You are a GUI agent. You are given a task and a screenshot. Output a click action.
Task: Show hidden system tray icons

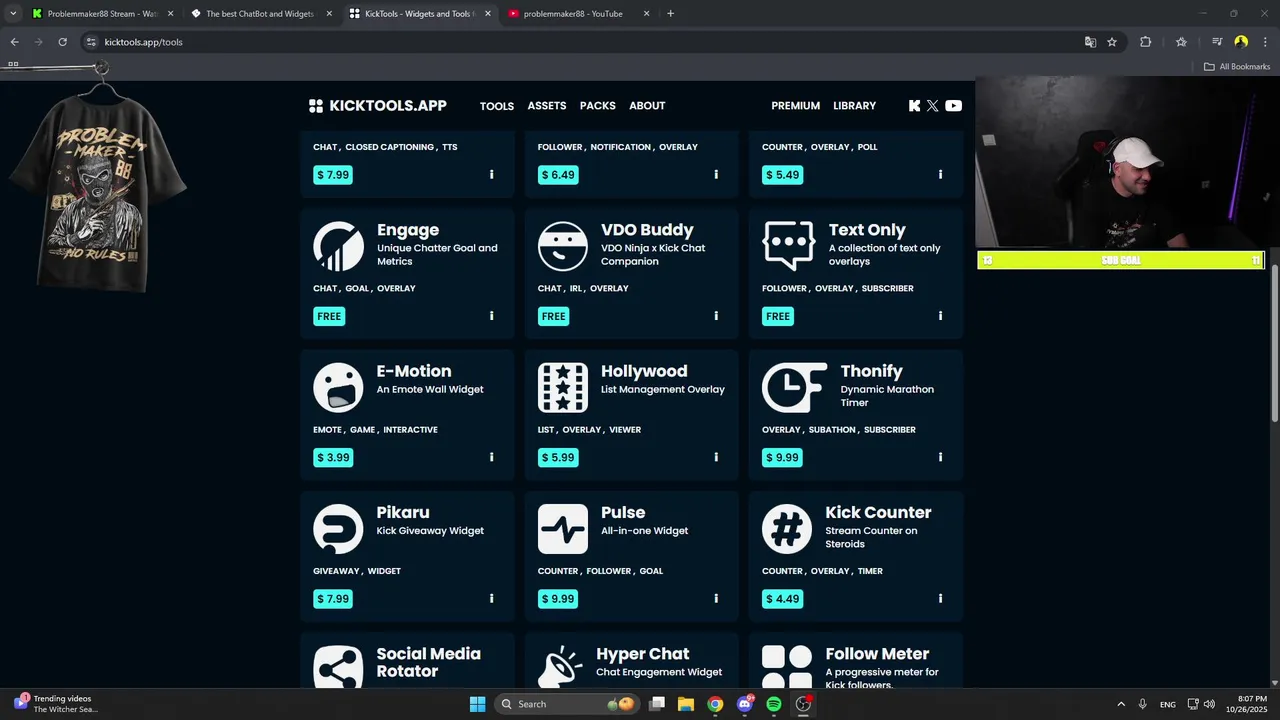pos(1121,704)
